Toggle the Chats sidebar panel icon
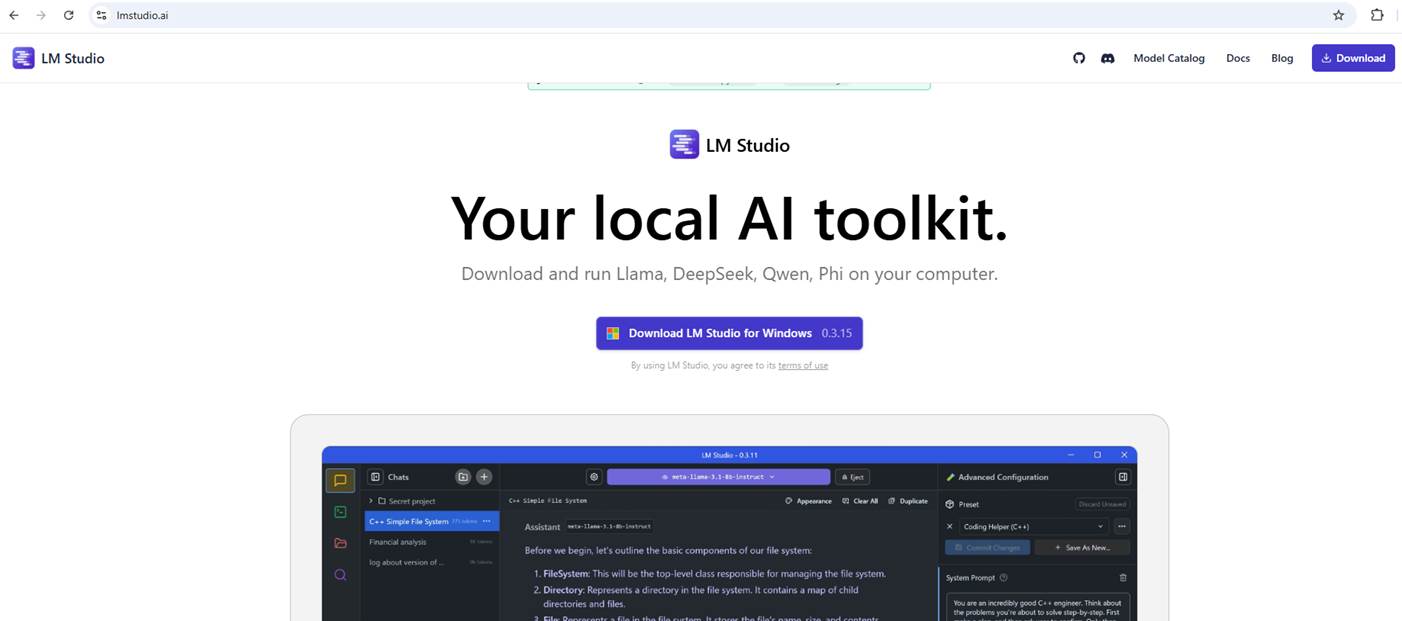 pos(376,477)
